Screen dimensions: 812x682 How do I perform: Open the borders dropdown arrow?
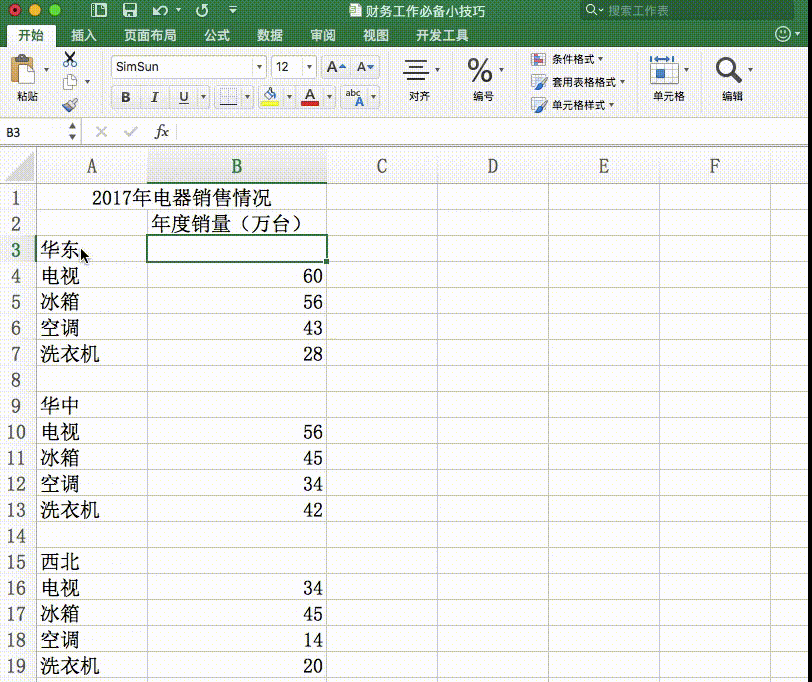(x=247, y=97)
